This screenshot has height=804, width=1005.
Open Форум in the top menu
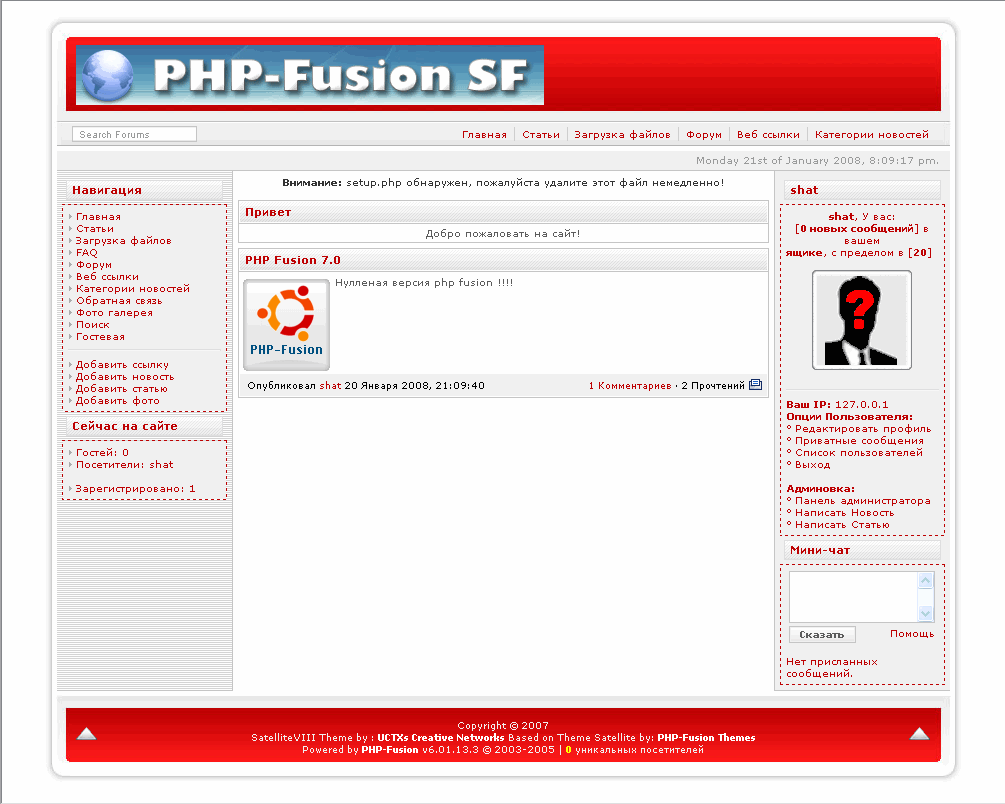[704, 135]
